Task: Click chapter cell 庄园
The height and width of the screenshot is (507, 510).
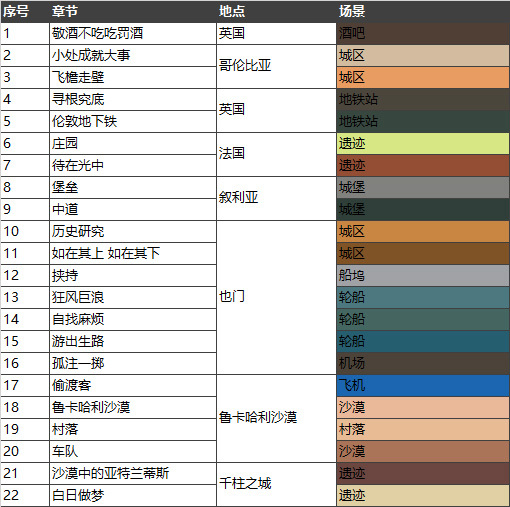Action: tap(133, 143)
